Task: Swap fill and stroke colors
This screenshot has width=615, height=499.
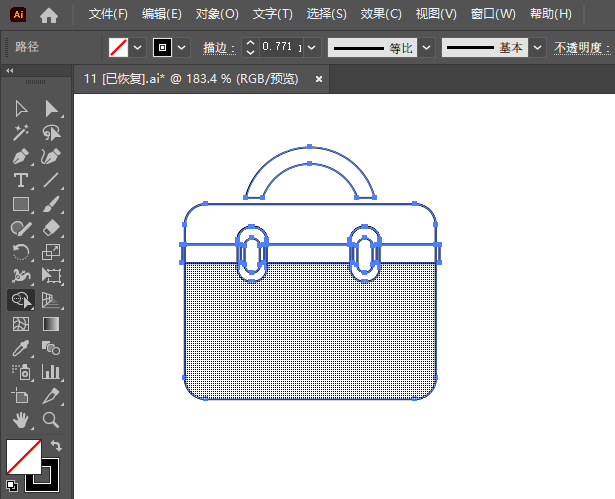Action: point(56,446)
